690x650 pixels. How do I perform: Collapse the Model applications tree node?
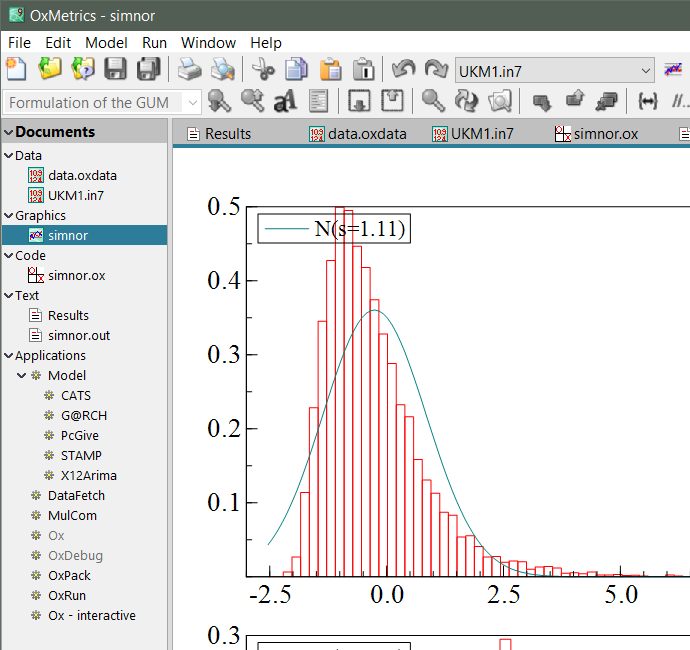[22, 376]
